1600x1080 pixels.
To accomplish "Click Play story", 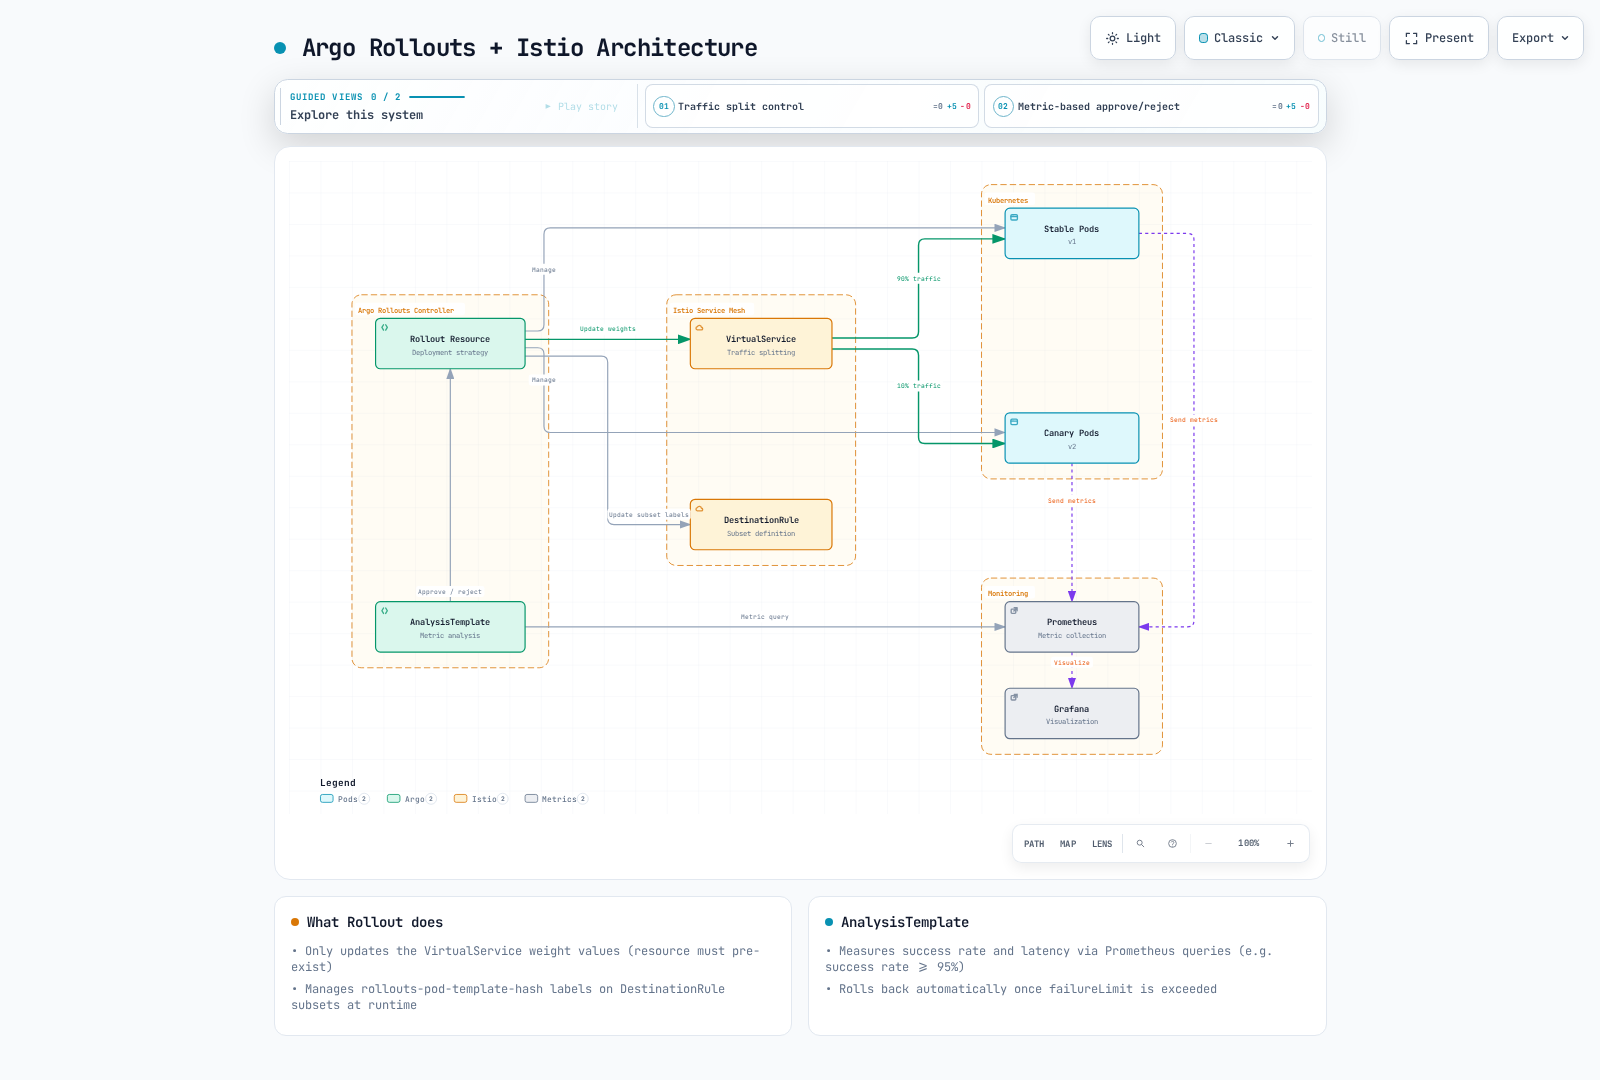I will click(581, 106).
